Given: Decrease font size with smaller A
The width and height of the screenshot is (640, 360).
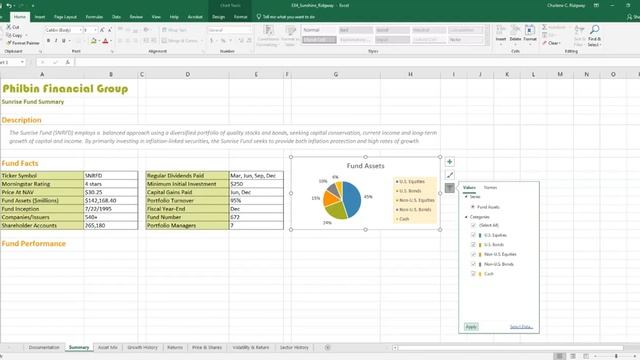Looking at the screenshot, I should (109, 30).
